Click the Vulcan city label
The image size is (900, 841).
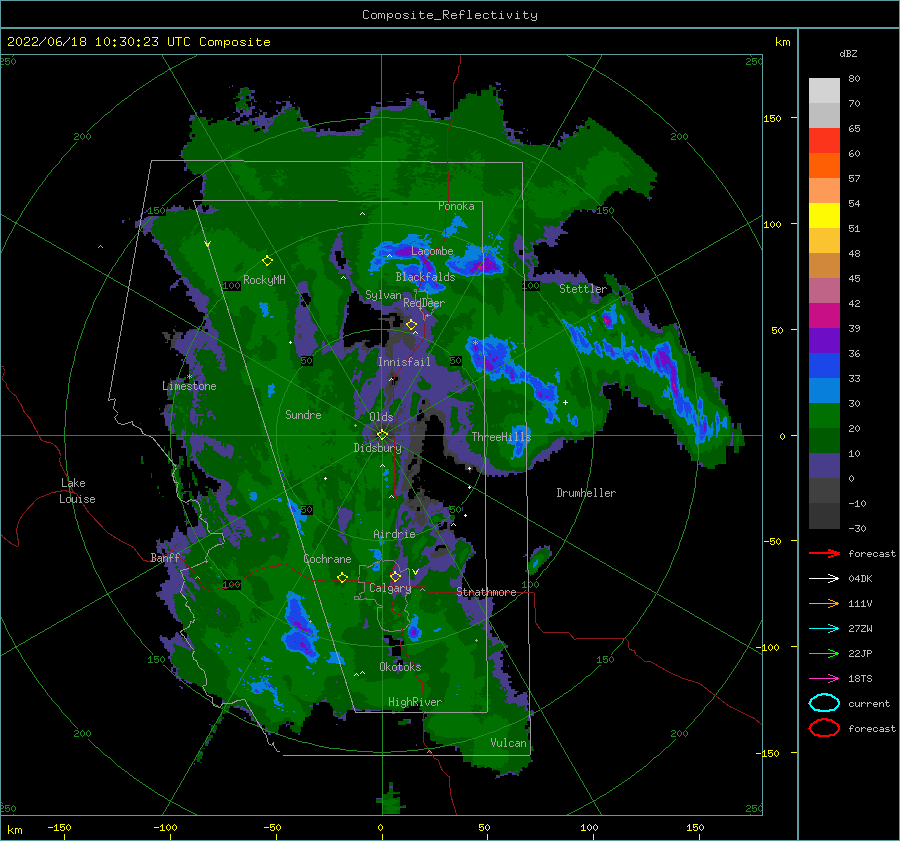[509, 743]
